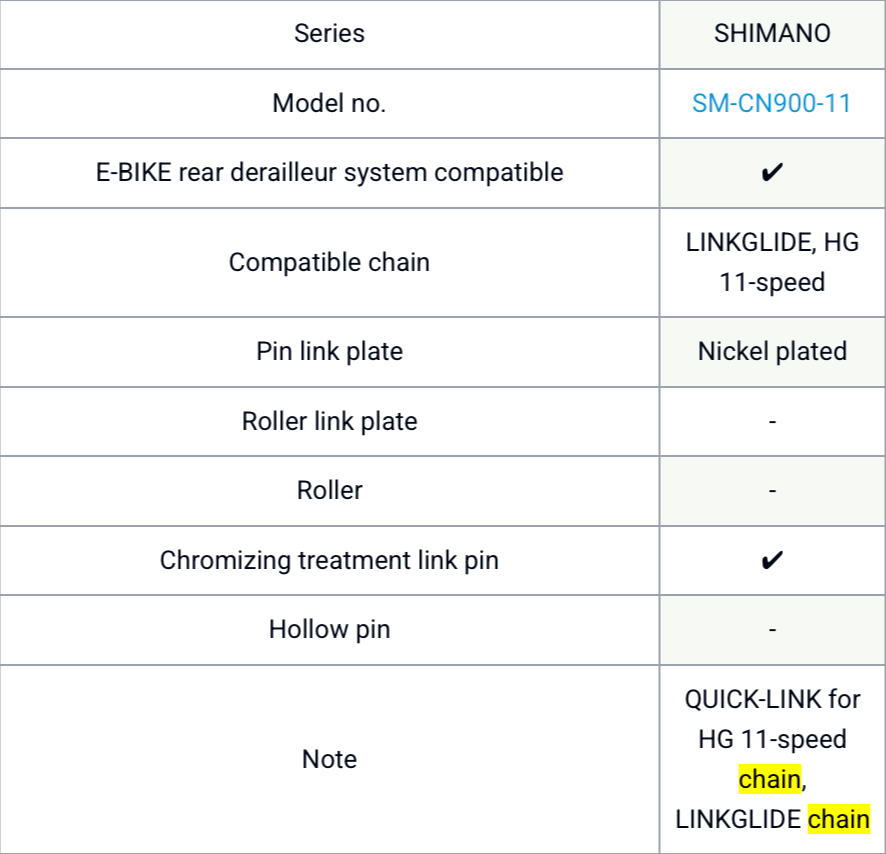Click the dash in Hollow pin row
Viewport: 886px width, 854px height.
point(772,629)
